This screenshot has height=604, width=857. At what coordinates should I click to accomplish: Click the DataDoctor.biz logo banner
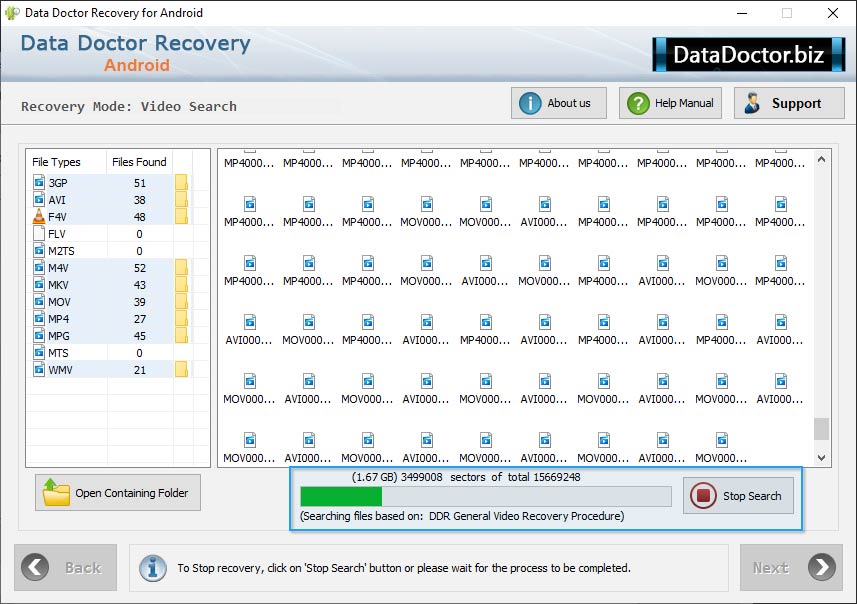(x=749, y=54)
